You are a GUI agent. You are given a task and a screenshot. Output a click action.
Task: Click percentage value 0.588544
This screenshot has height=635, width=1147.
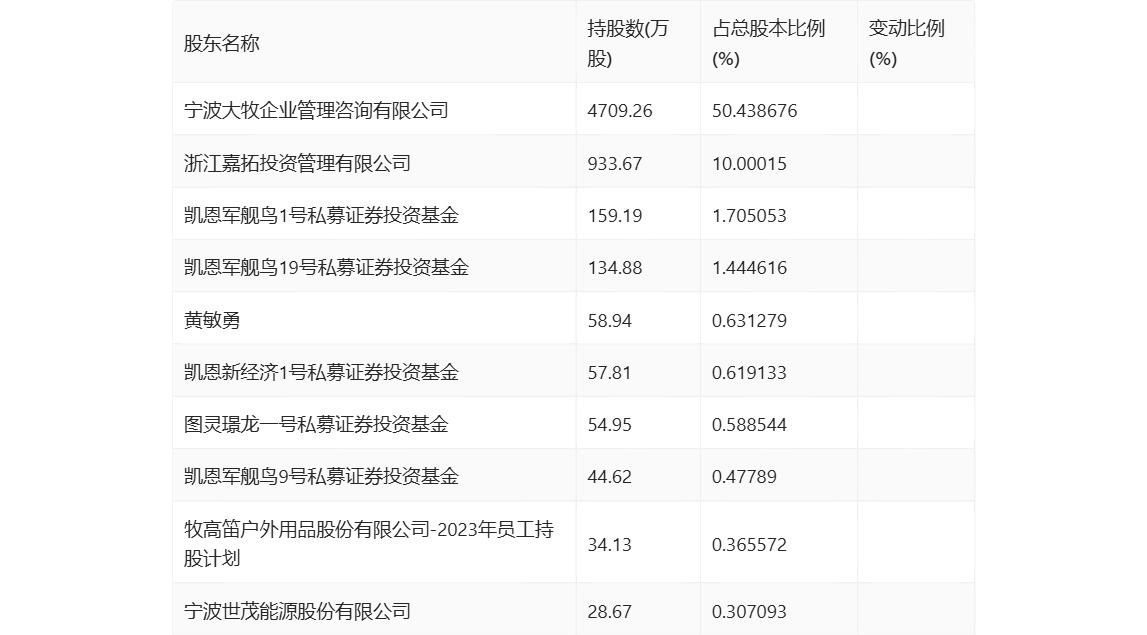pyautogui.click(x=749, y=425)
